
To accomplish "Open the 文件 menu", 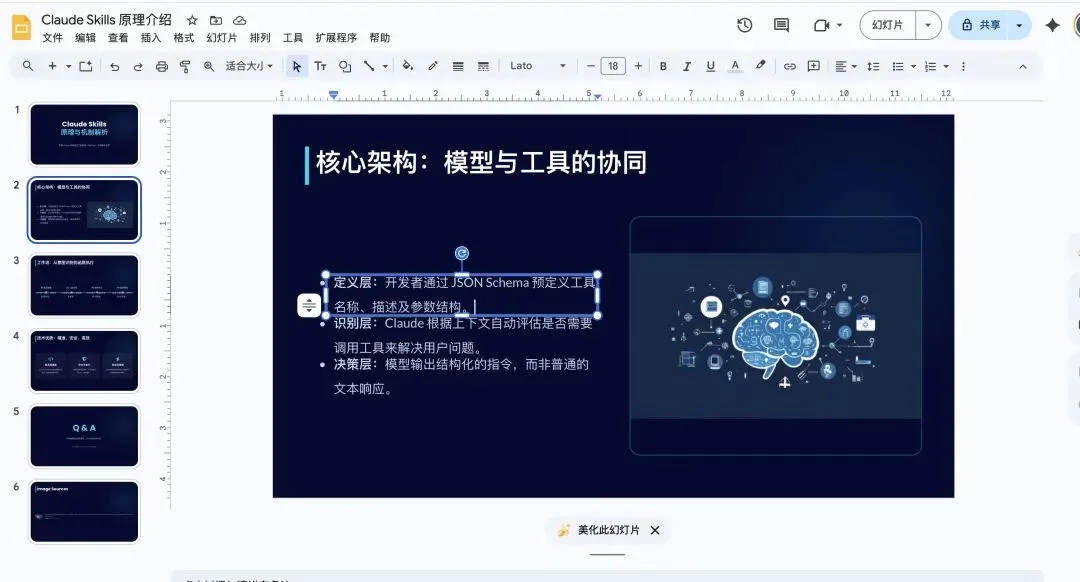I will [x=52, y=38].
